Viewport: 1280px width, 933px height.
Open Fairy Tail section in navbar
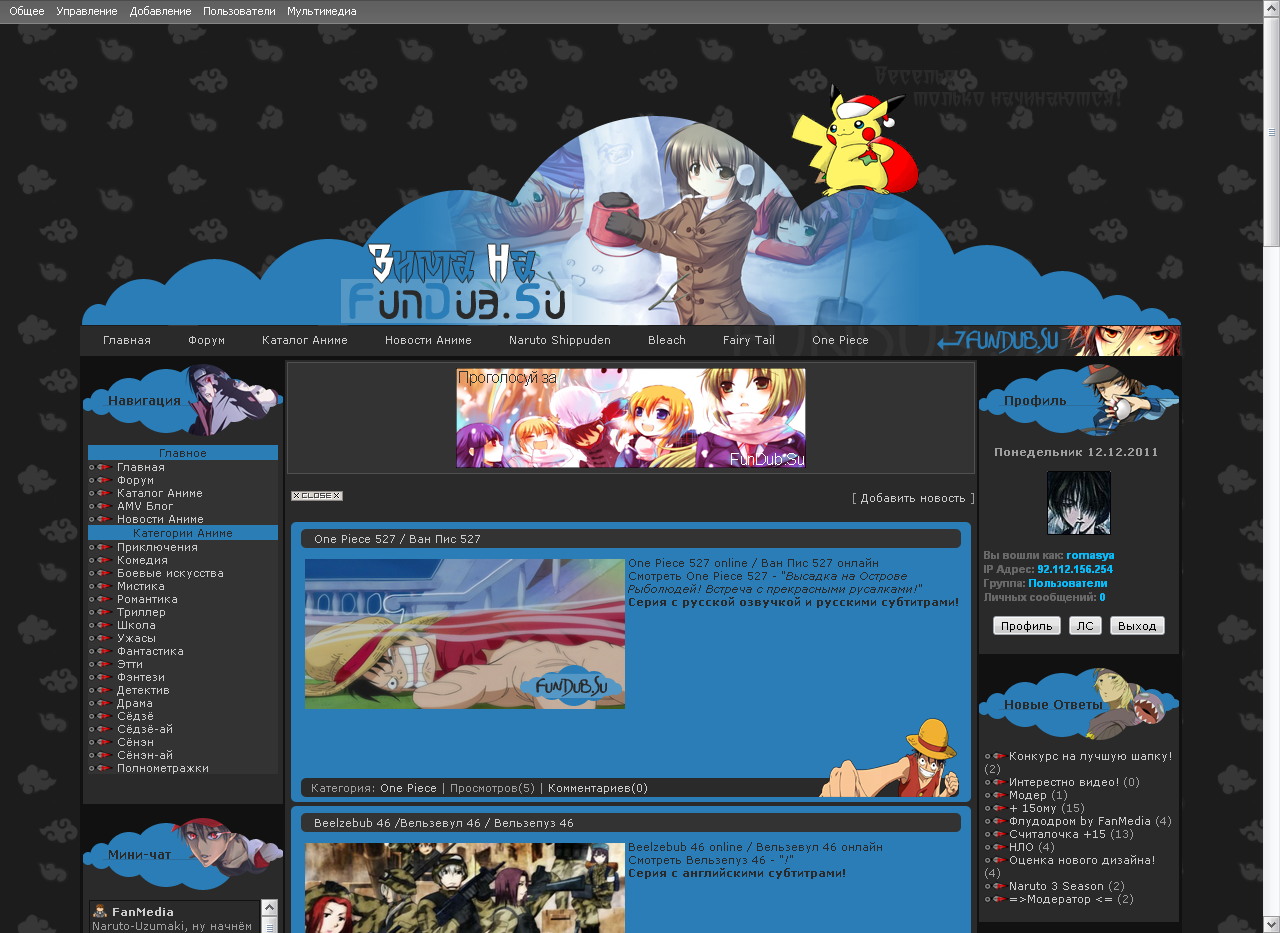[749, 340]
